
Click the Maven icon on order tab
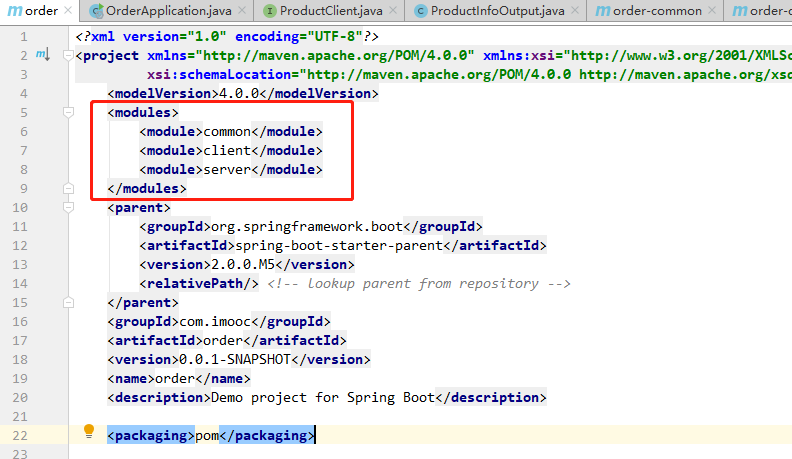[x=15, y=11]
